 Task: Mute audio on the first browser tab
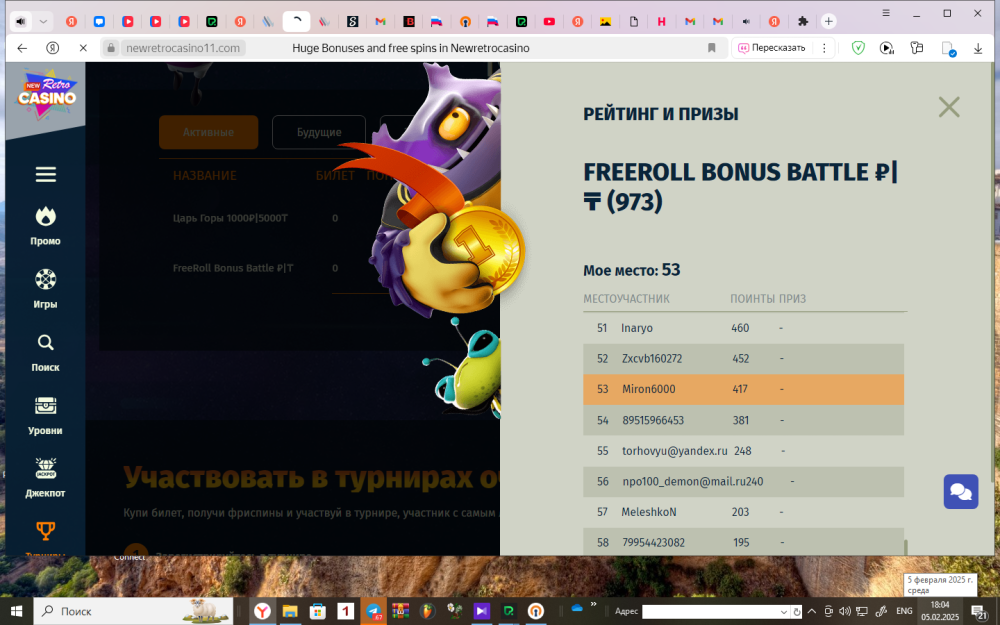coord(21,21)
